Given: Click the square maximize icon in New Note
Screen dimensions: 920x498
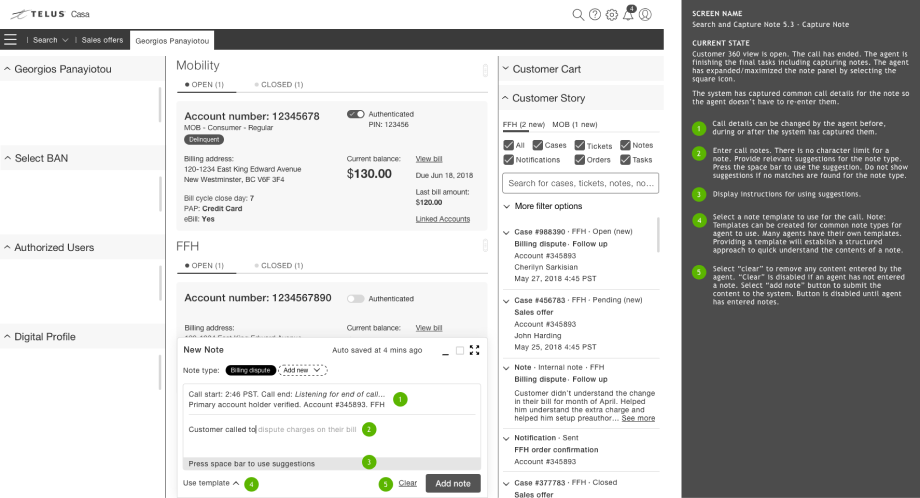Looking at the screenshot, I should [460, 350].
